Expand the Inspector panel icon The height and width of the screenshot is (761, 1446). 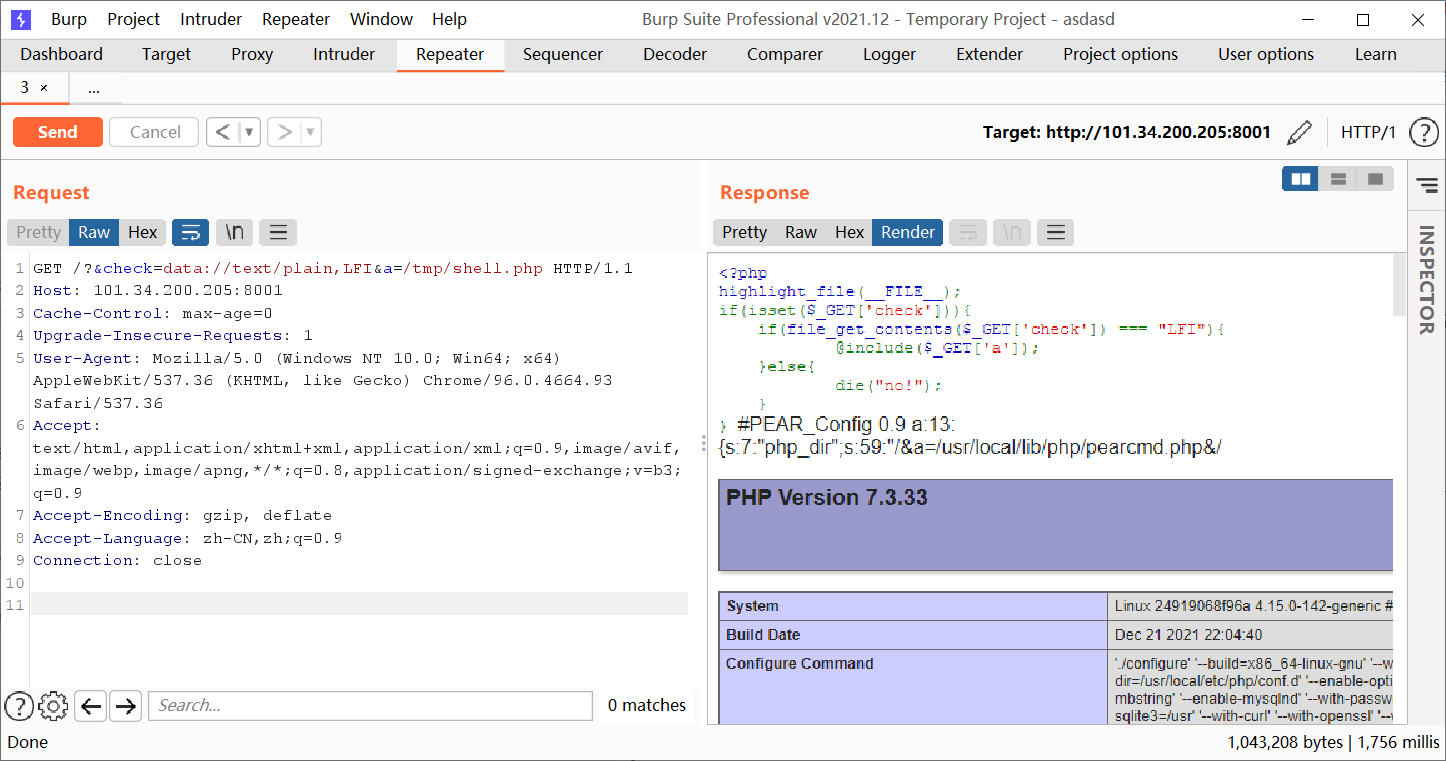(1427, 185)
